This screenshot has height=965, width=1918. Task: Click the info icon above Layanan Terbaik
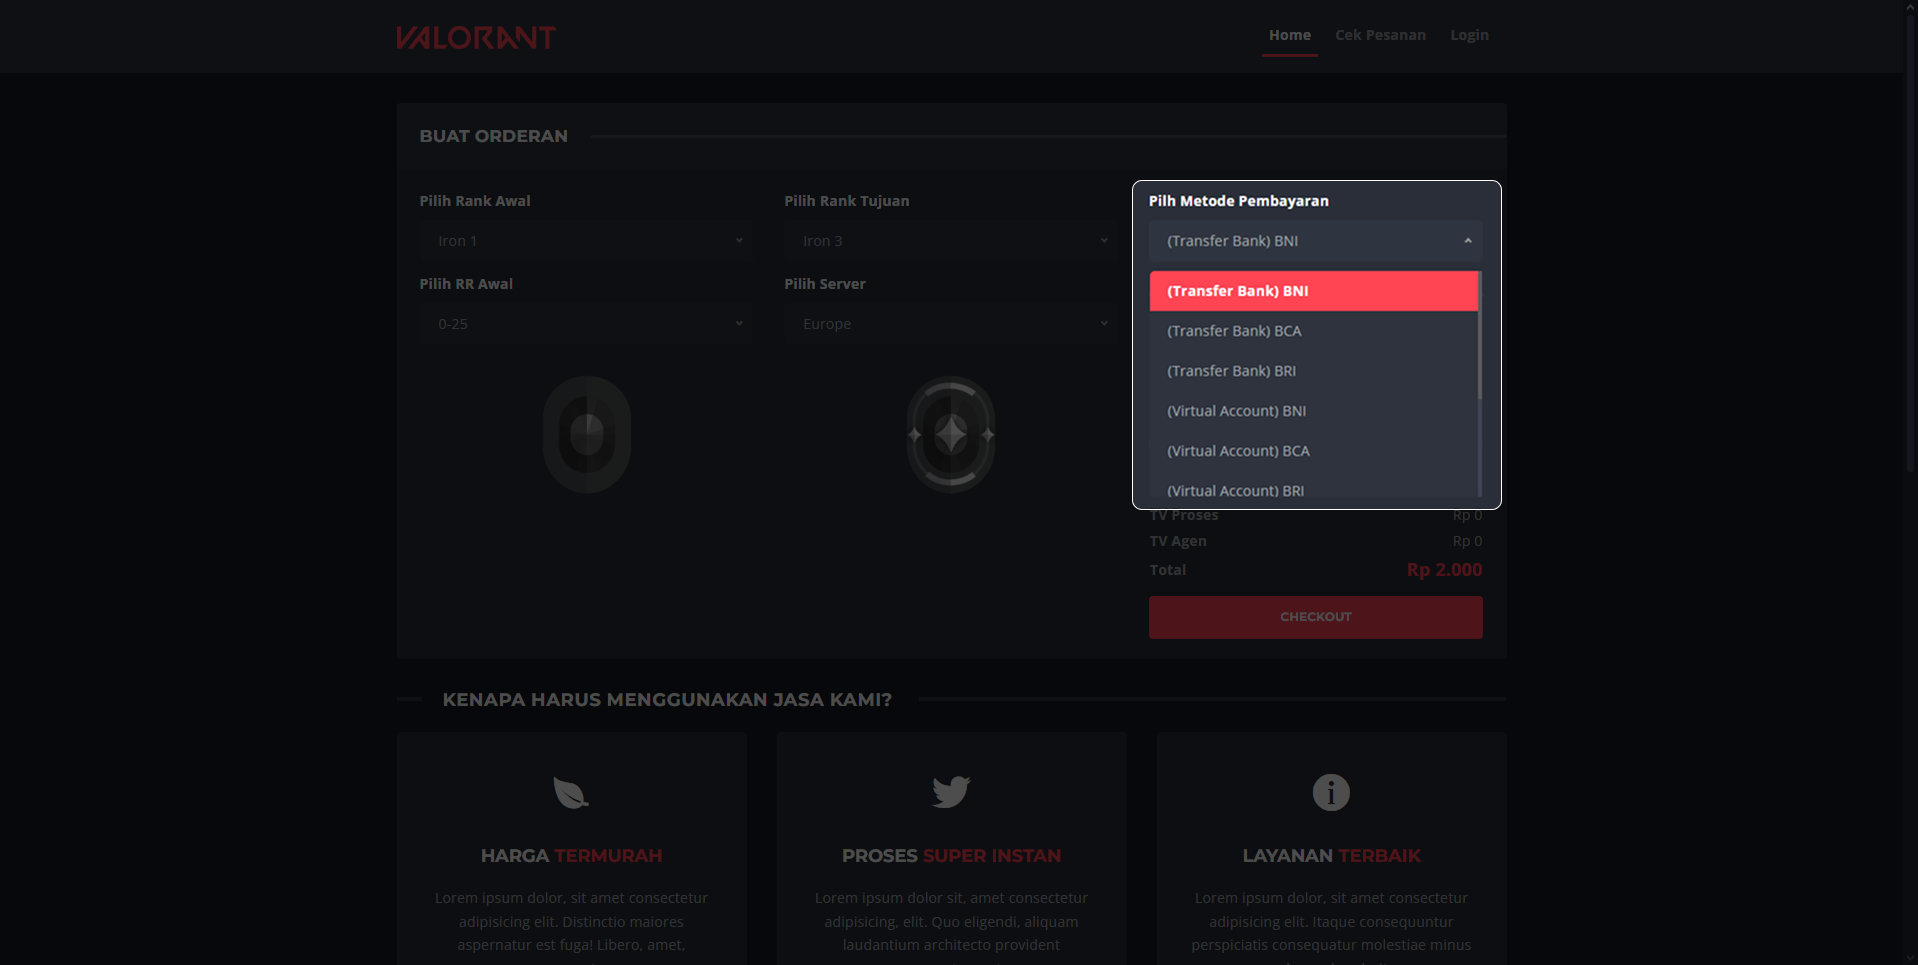point(1331,792)
